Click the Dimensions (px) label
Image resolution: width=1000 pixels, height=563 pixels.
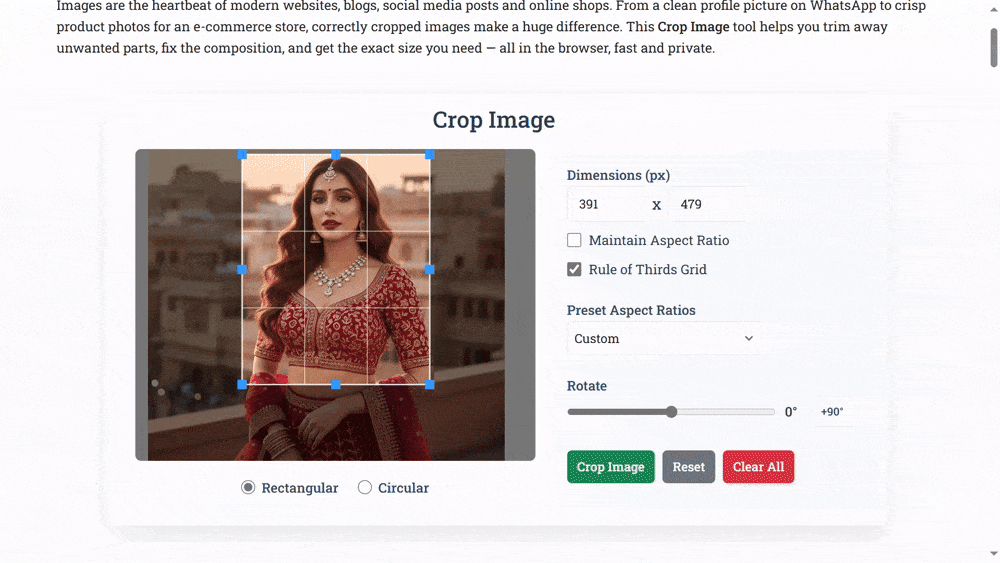[618, 175]
